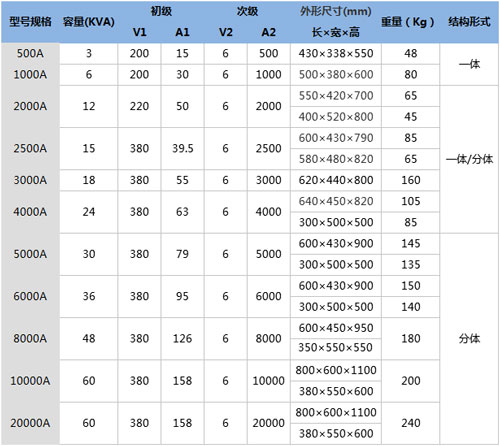Click the weight value 180
Screen dimensions: 500x446
point(411,338)
